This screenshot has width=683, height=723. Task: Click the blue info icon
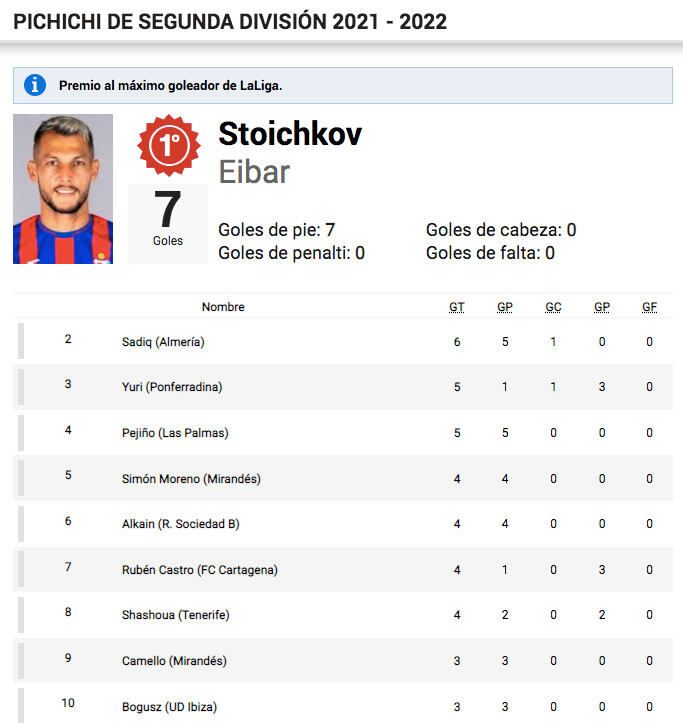[x=35, y=85]
